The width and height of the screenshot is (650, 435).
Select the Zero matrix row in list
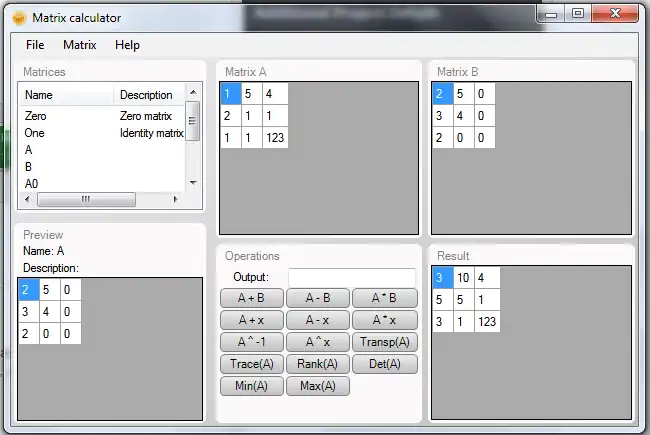102,116
